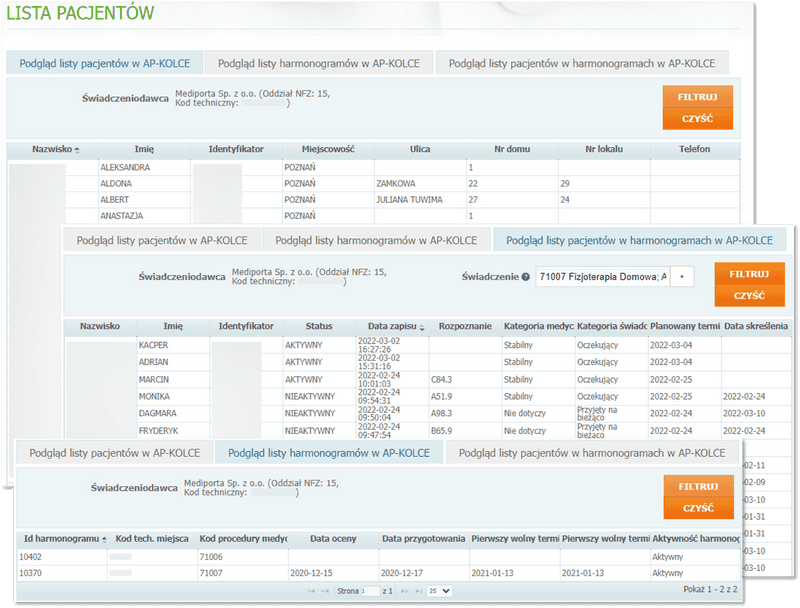The width and height of the screenshot is (800, 608).
Task: Click ALDONA row name cell
Action: [x=116, y=184]
